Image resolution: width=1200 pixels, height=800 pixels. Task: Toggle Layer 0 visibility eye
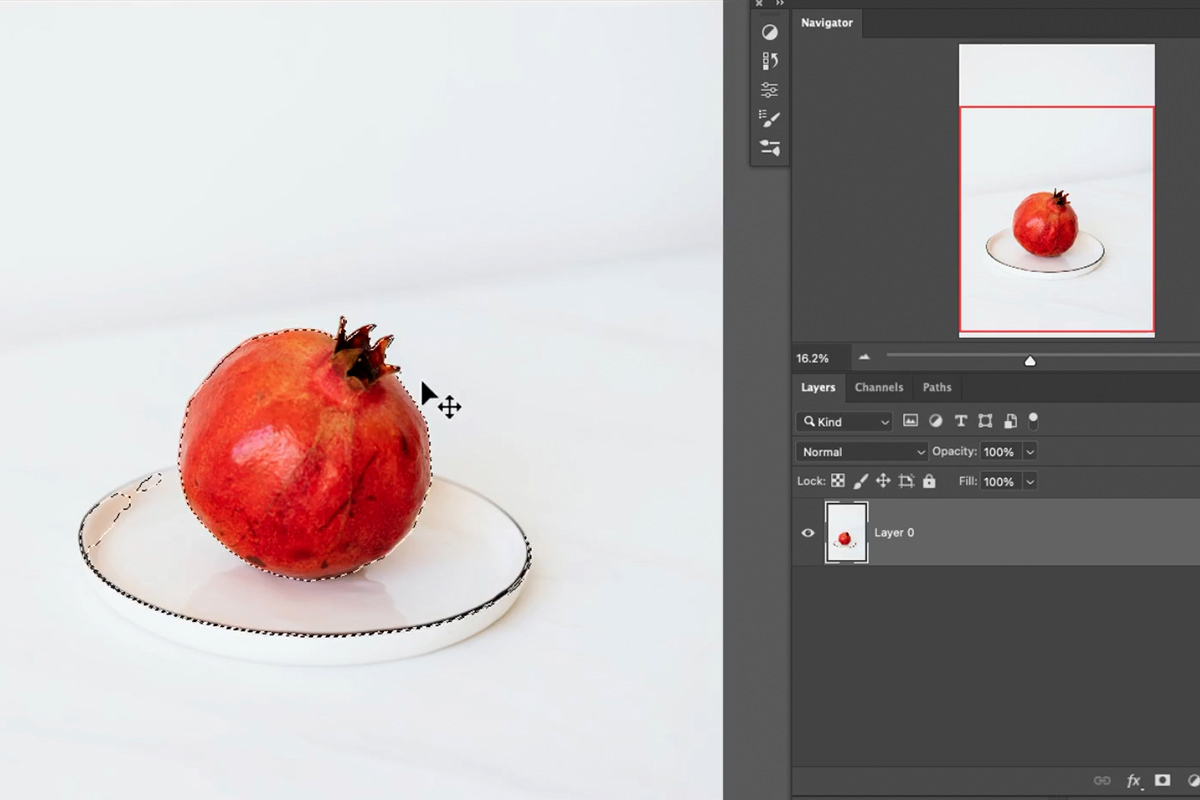coord(808,532)
